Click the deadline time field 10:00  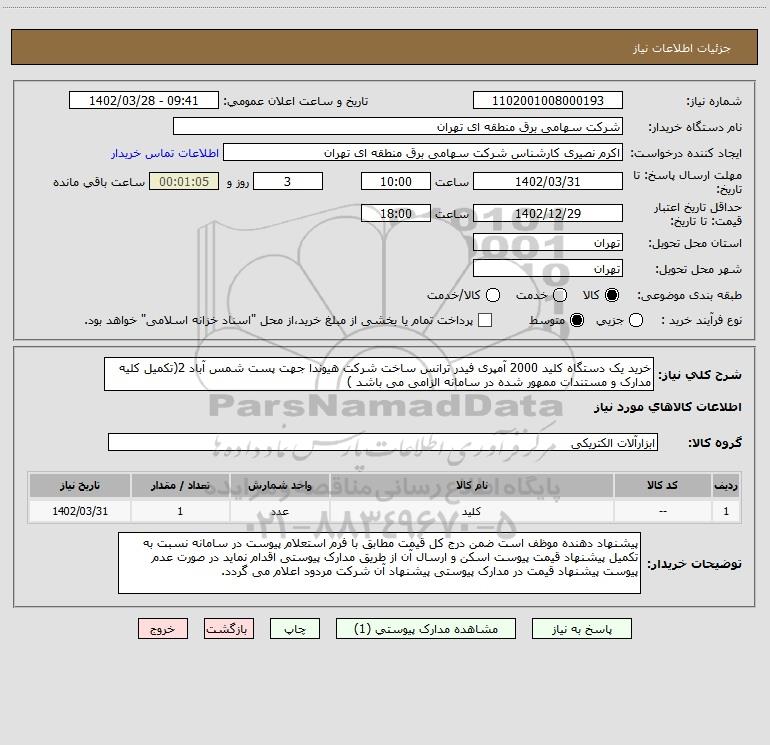coord(396,181)
